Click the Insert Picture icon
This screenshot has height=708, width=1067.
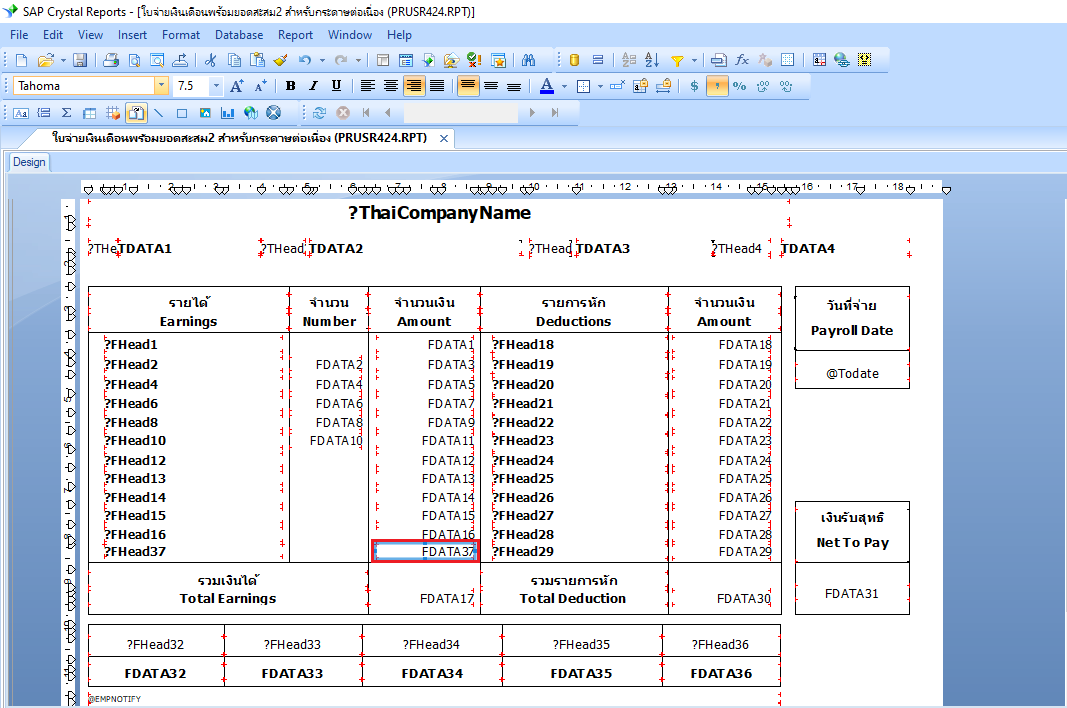coord(205,113)
